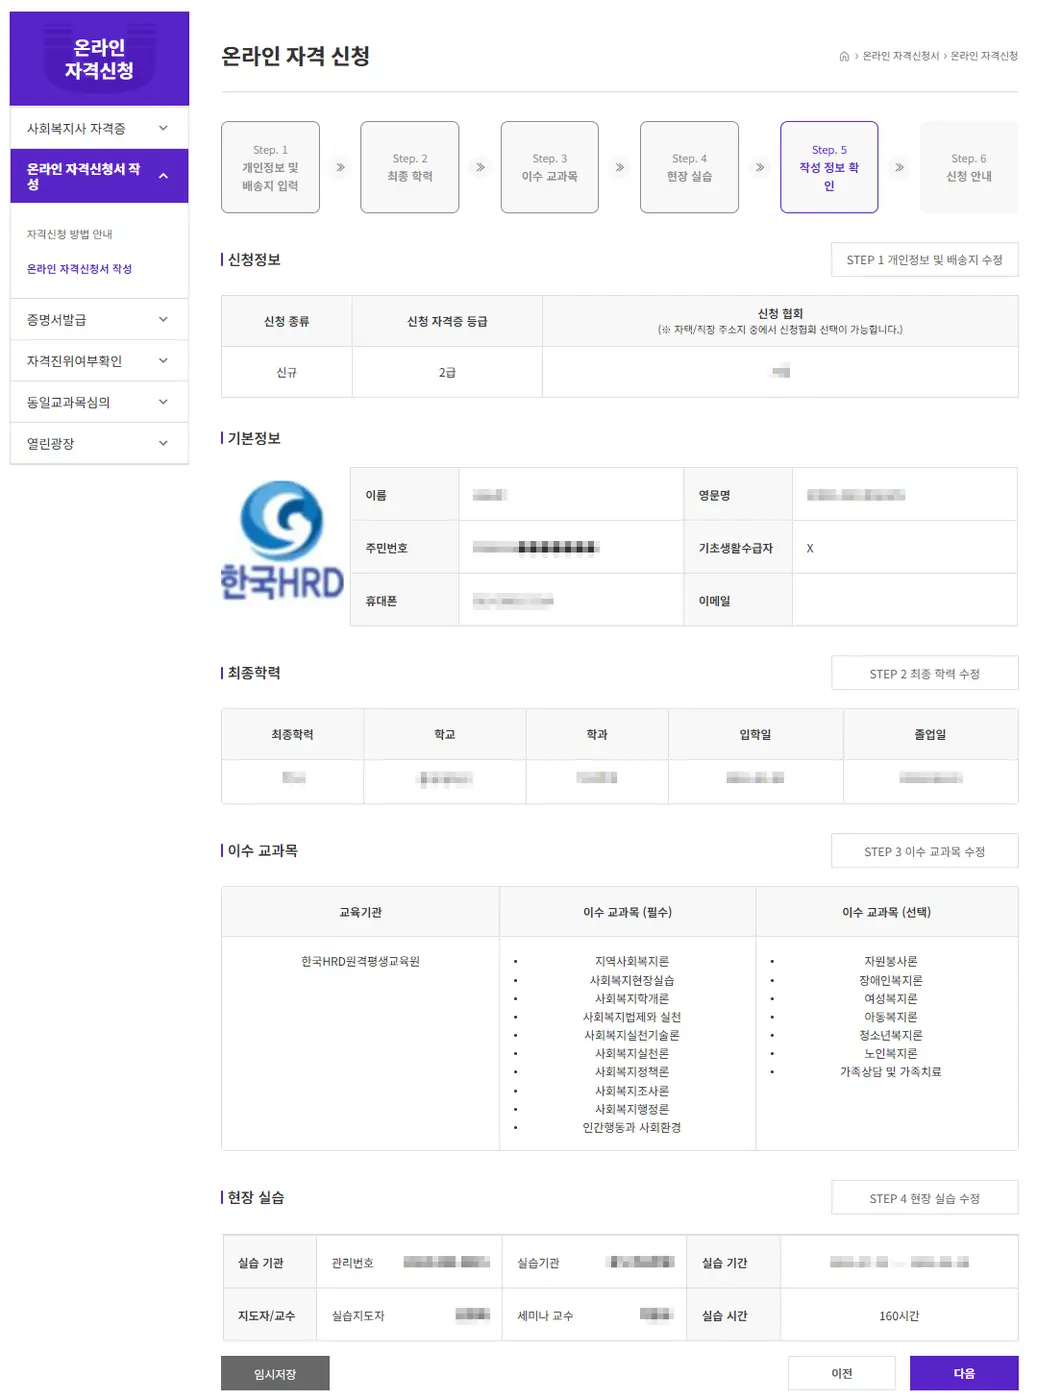This screenshot has height=1400, width=1037.
Task: Click 여성복지론 elective course
Action: 891,998
